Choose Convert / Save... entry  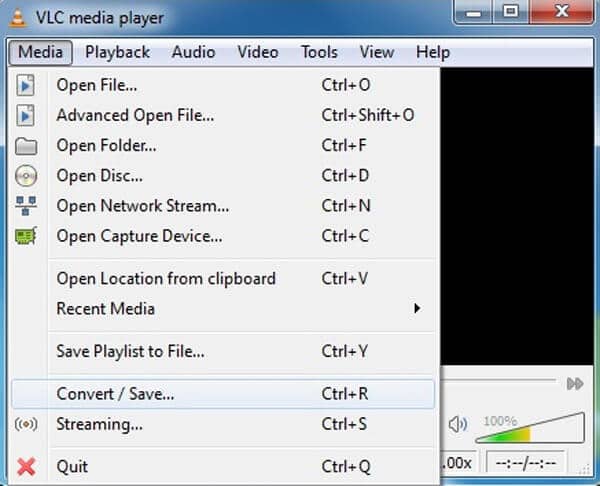point(223,394)
